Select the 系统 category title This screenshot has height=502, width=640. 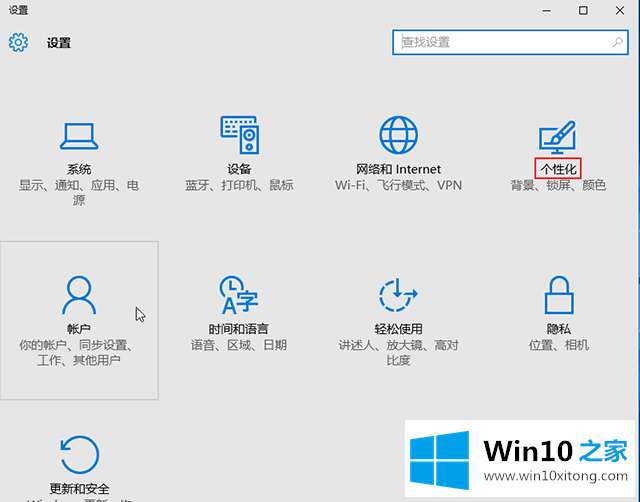point(79,169)
